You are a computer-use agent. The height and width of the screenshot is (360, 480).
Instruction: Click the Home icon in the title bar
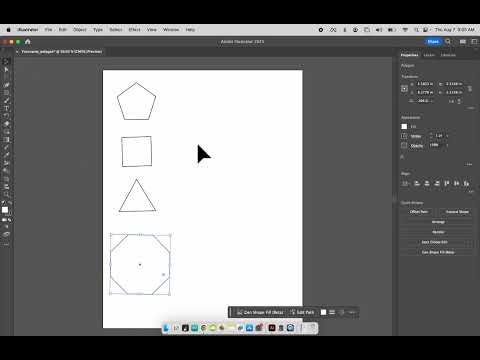28,42
